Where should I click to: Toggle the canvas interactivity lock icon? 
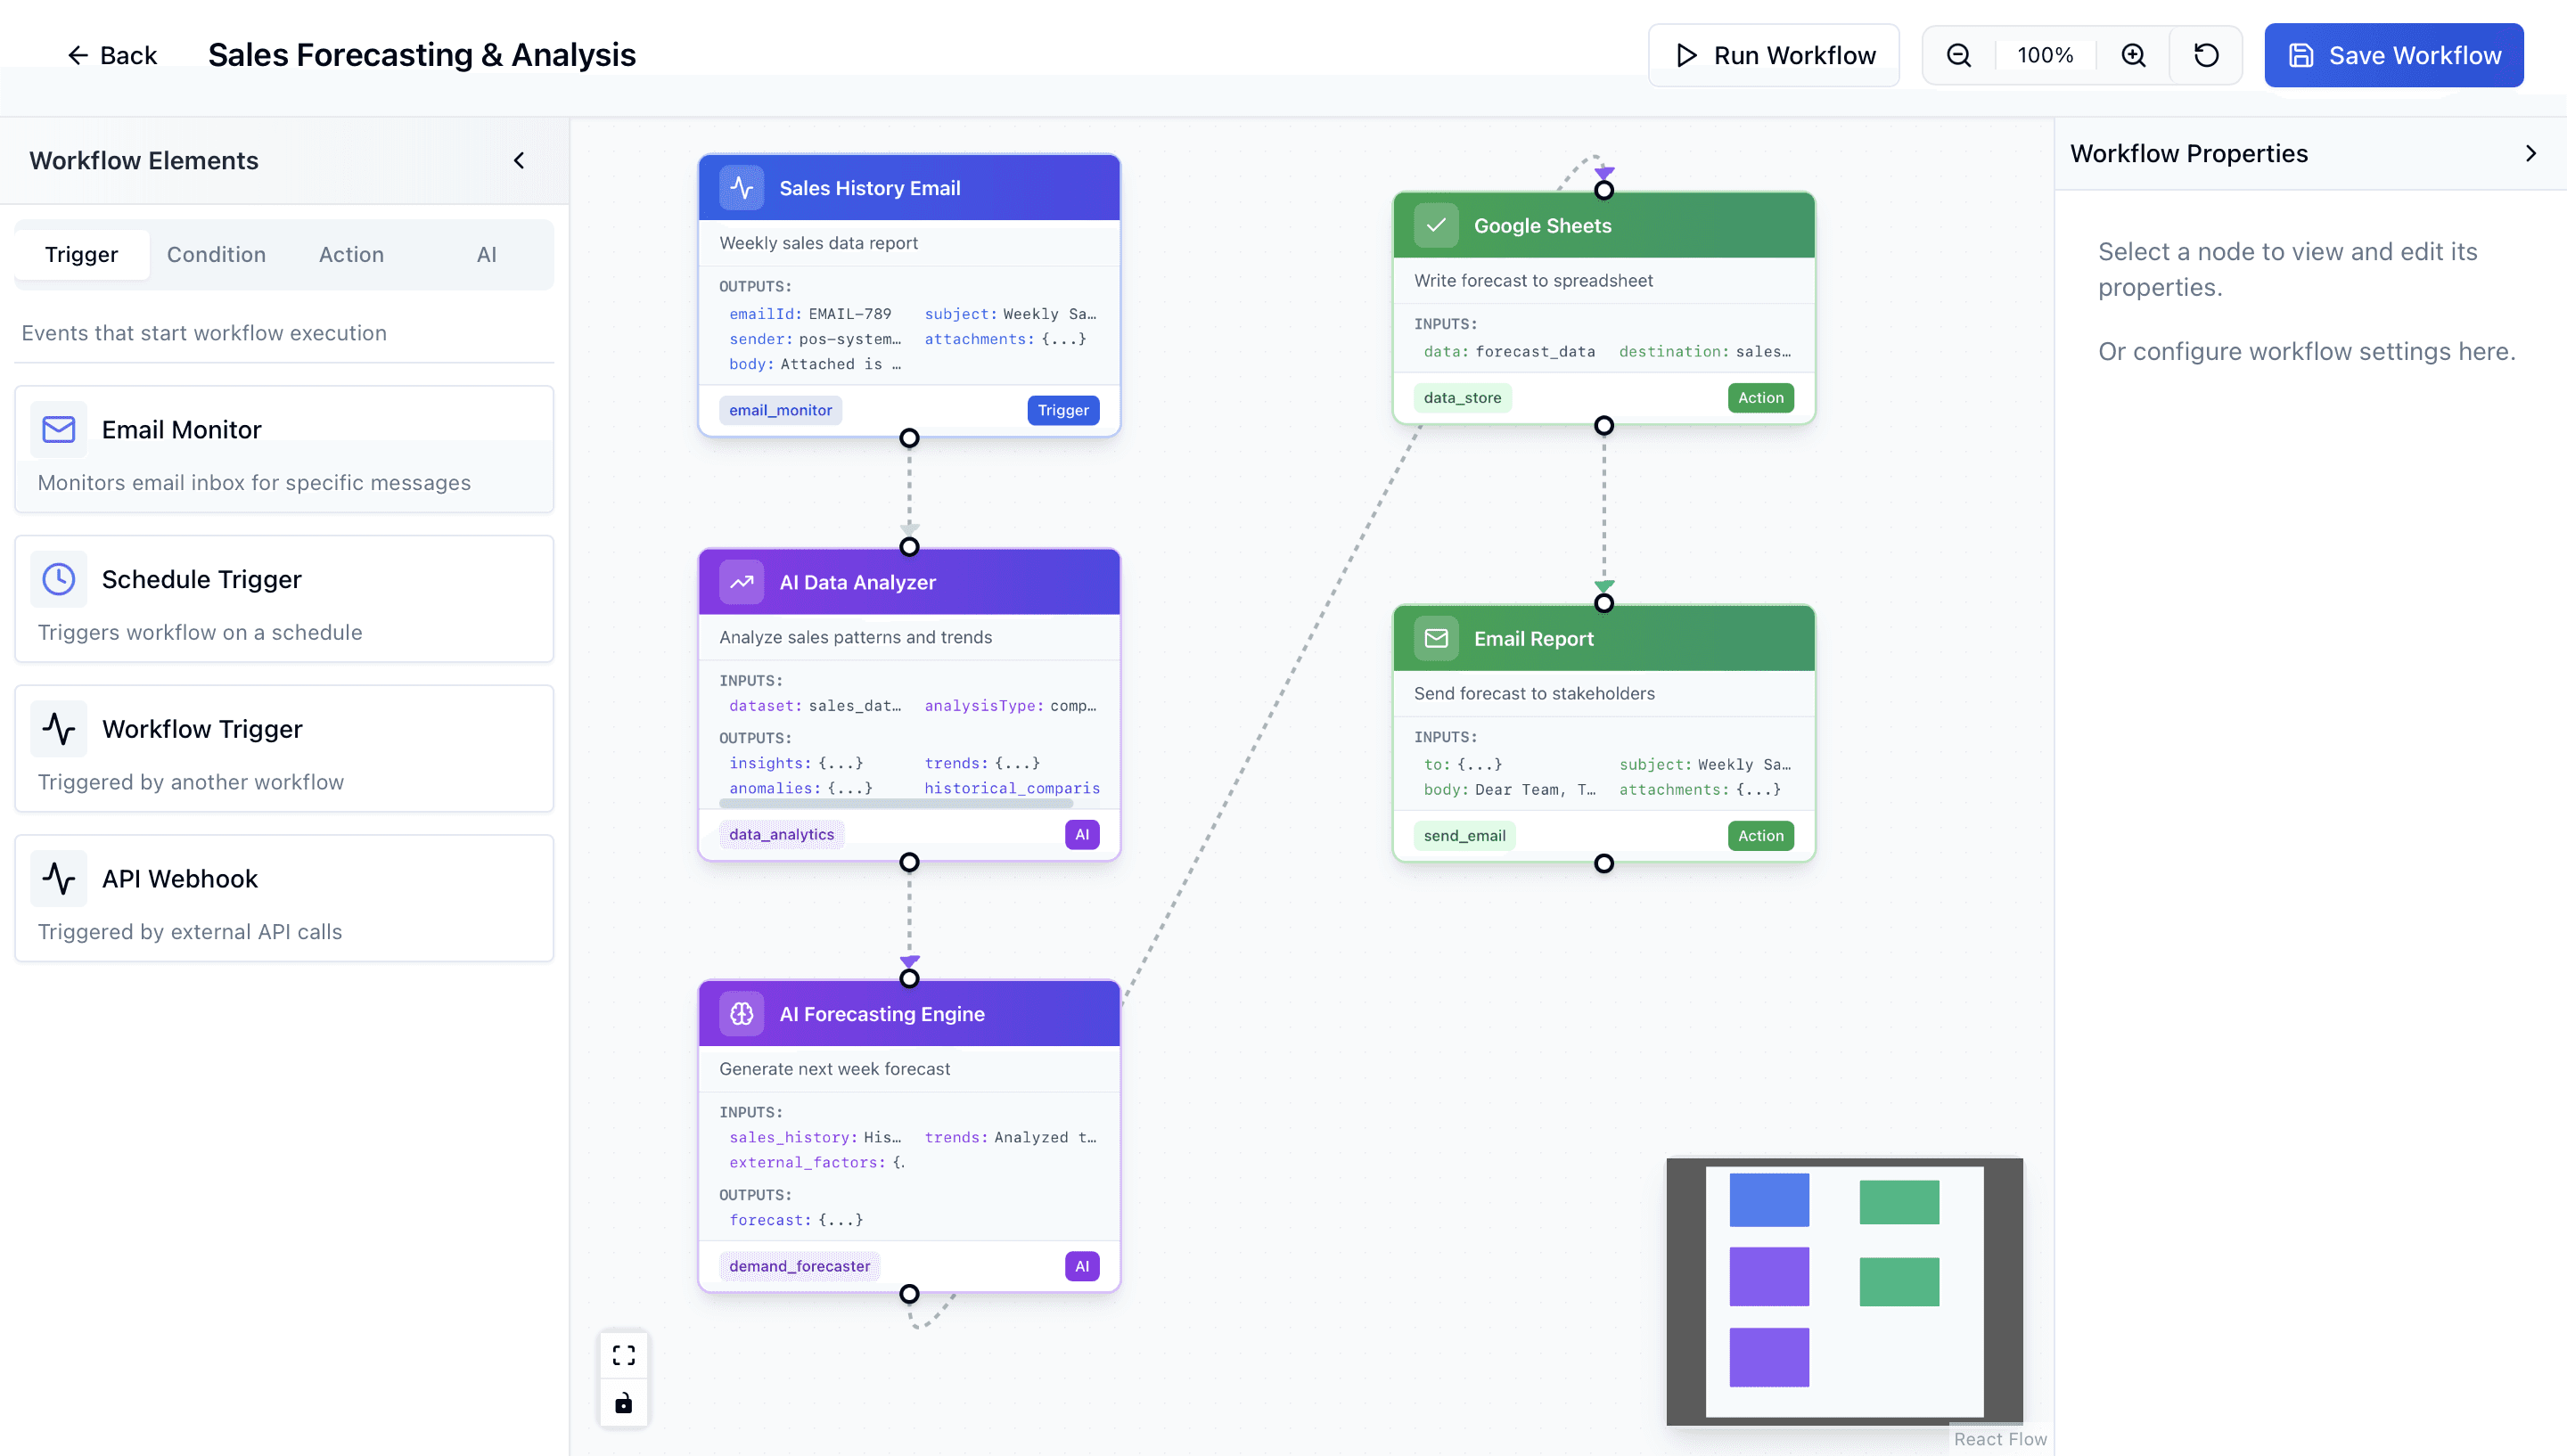coord(624,1403)
